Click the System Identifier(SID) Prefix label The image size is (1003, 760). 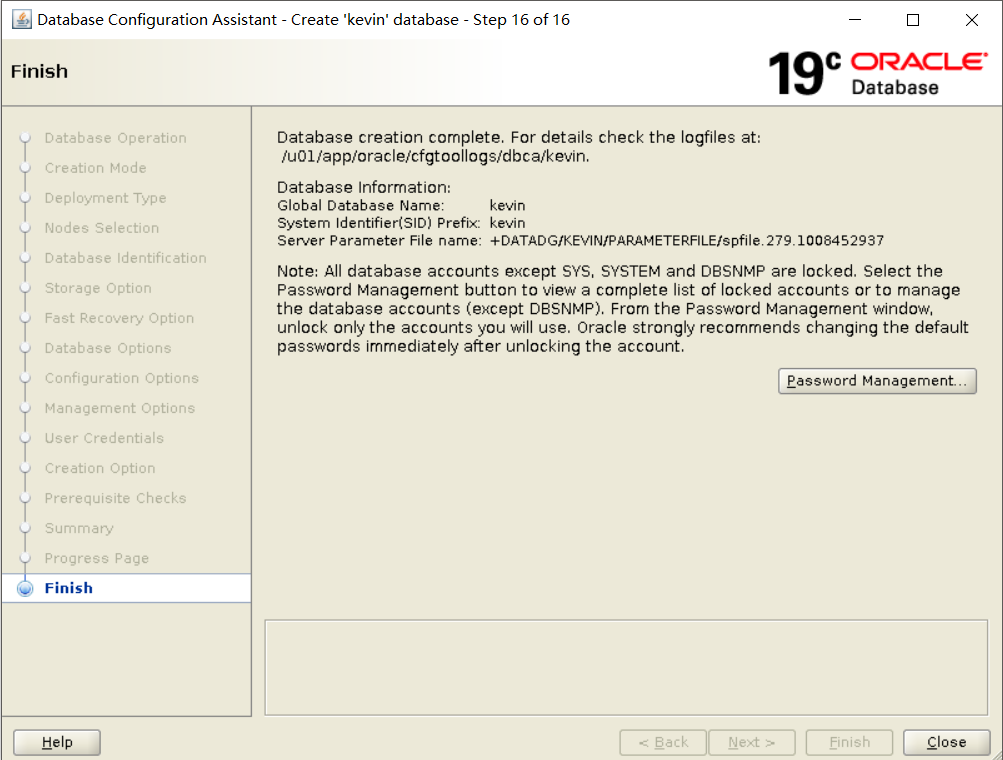[378, 223]
